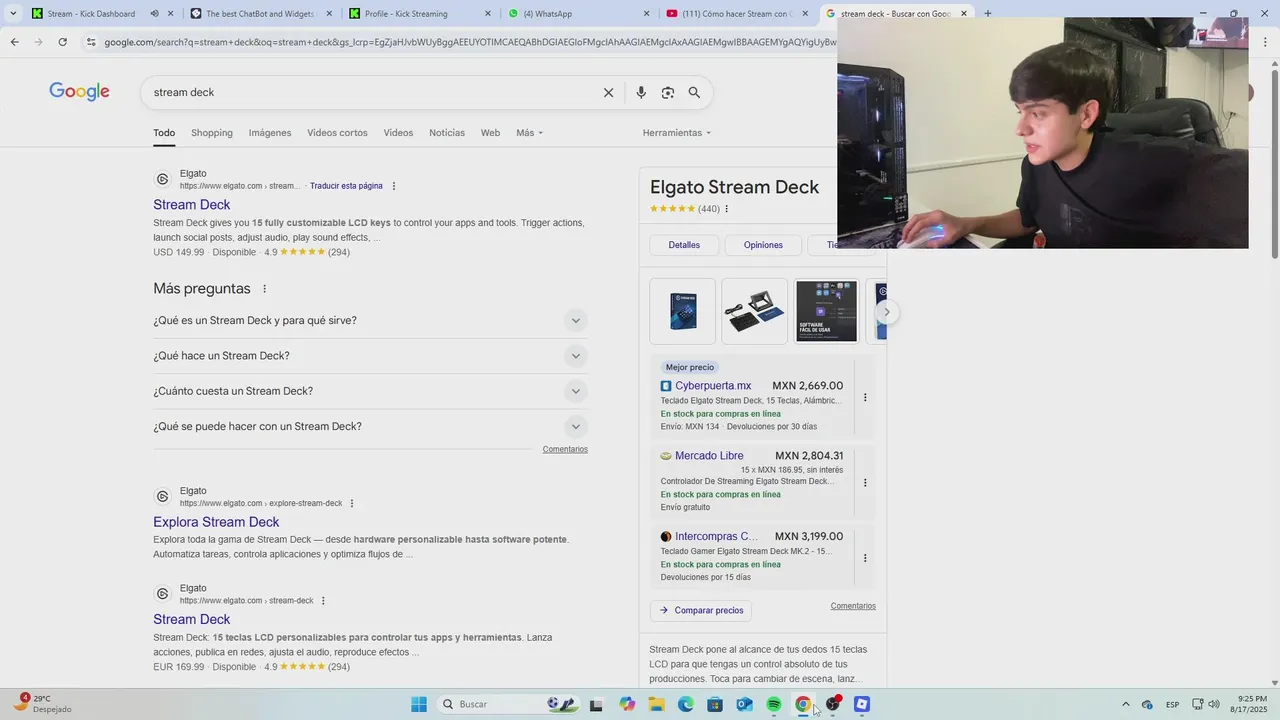
Task: Open 'Explora Stream Deck' result link
Action: tap(216, 522)
